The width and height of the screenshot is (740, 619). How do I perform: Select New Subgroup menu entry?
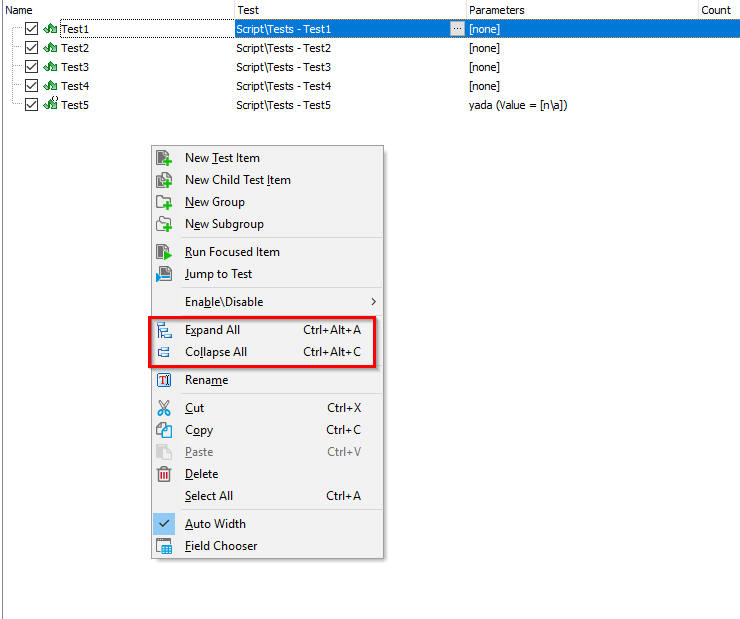(224, 224)
